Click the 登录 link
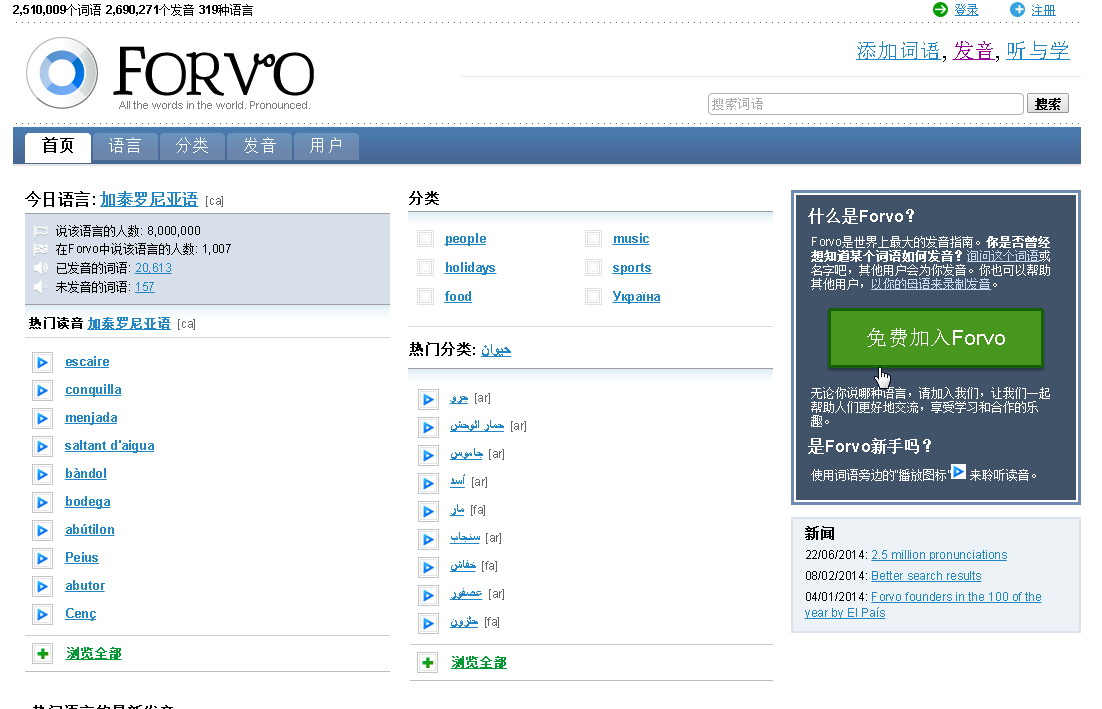Image resolution: width=1102 pixels, height=709 pixels. (966, 10)
